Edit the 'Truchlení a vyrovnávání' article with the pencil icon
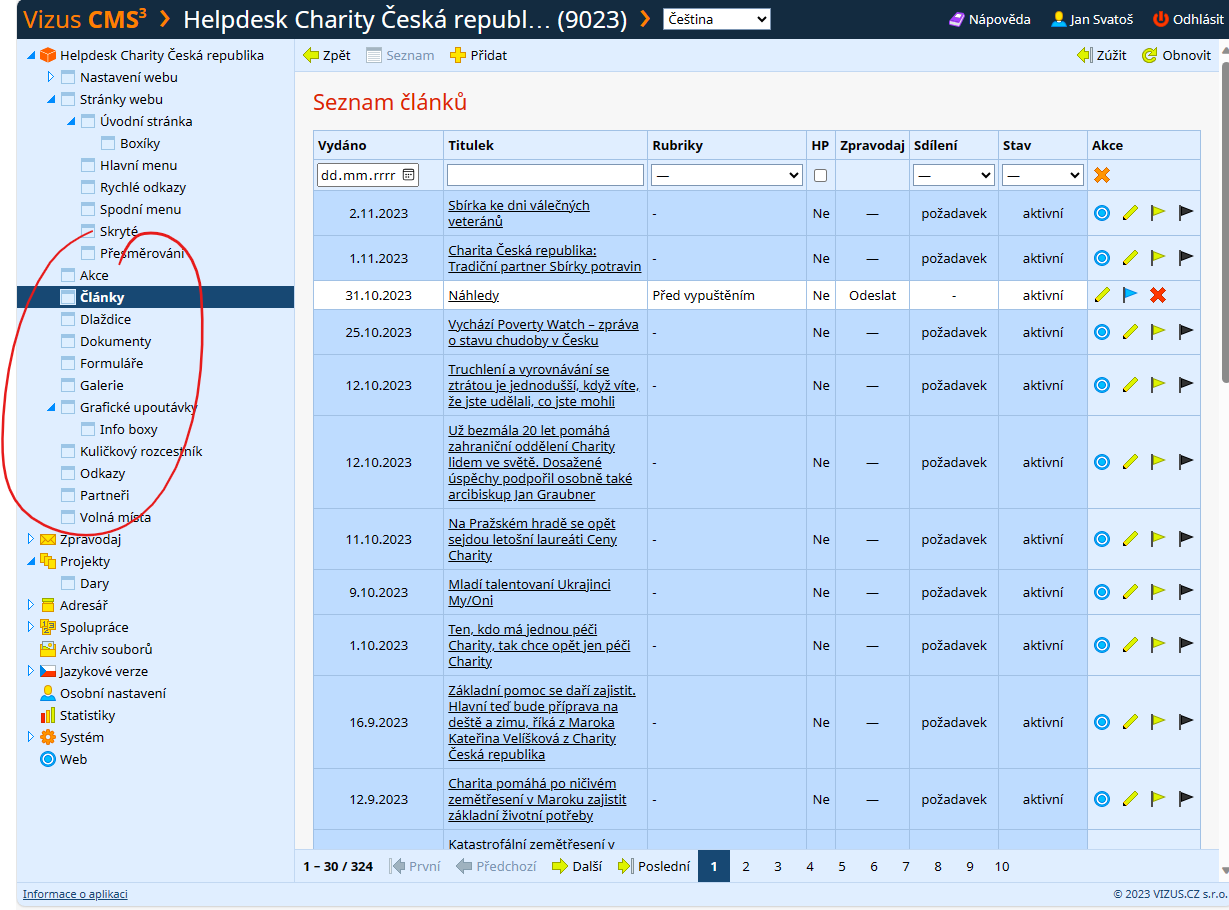1229x910 pixels. coord(1130,385)
